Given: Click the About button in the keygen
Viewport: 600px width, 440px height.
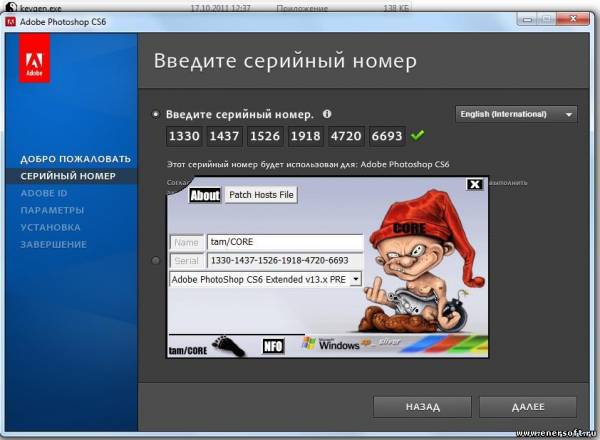Looking at the screenshot, I should pyautogui.click(x=205, y=196).
